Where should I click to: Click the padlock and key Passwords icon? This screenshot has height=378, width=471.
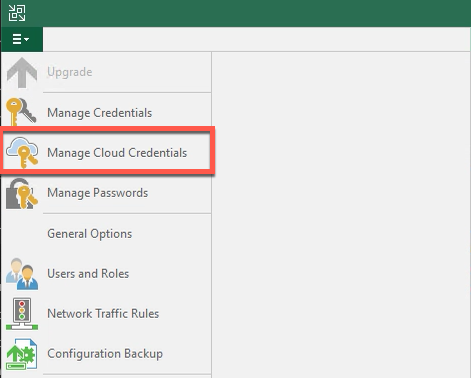tap(22, 193)
